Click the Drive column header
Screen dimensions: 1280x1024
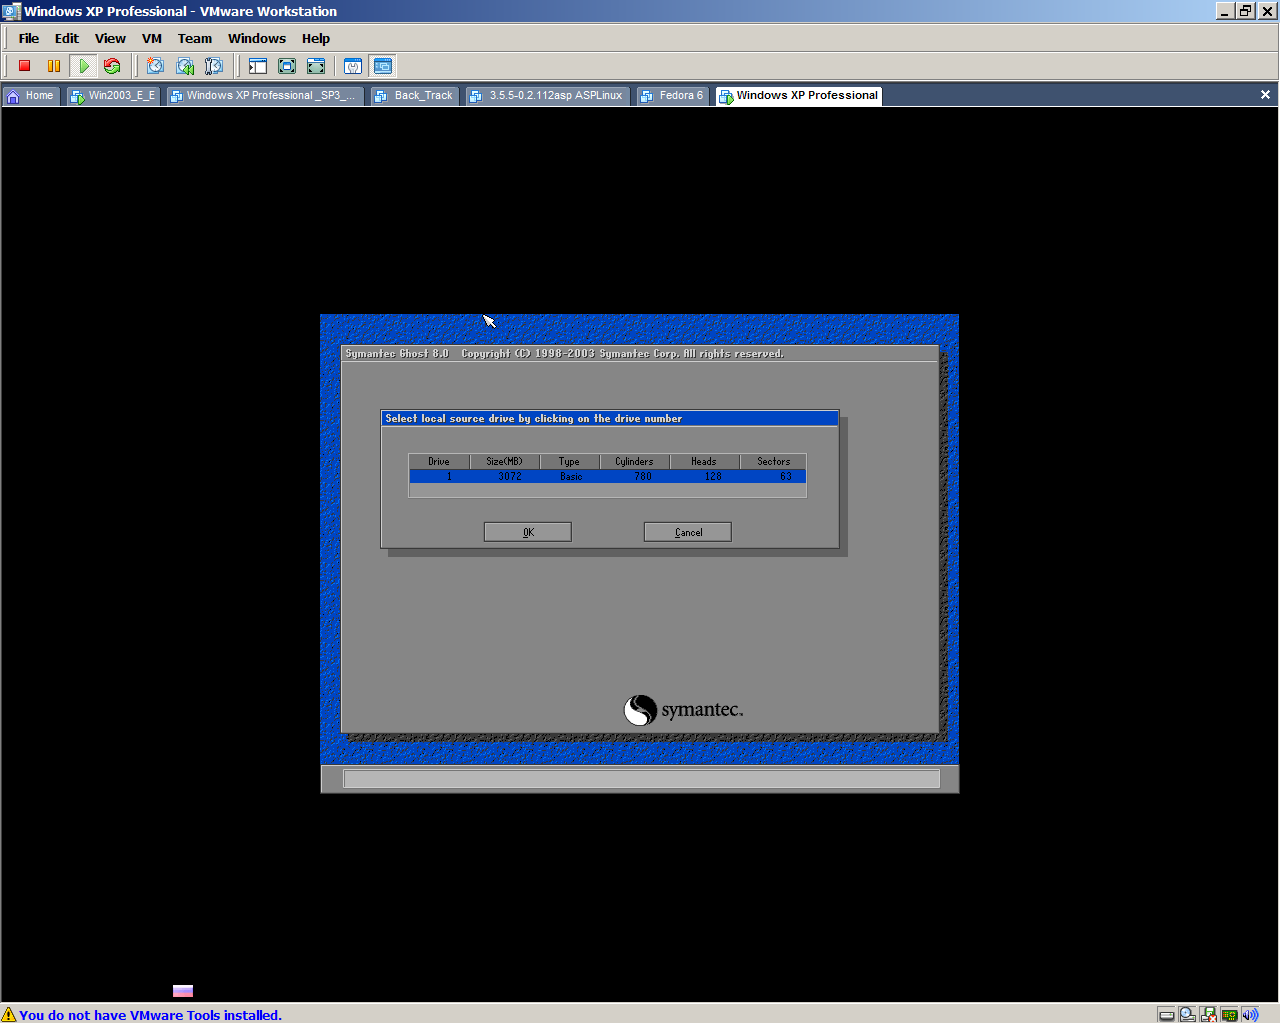(439, 462)
